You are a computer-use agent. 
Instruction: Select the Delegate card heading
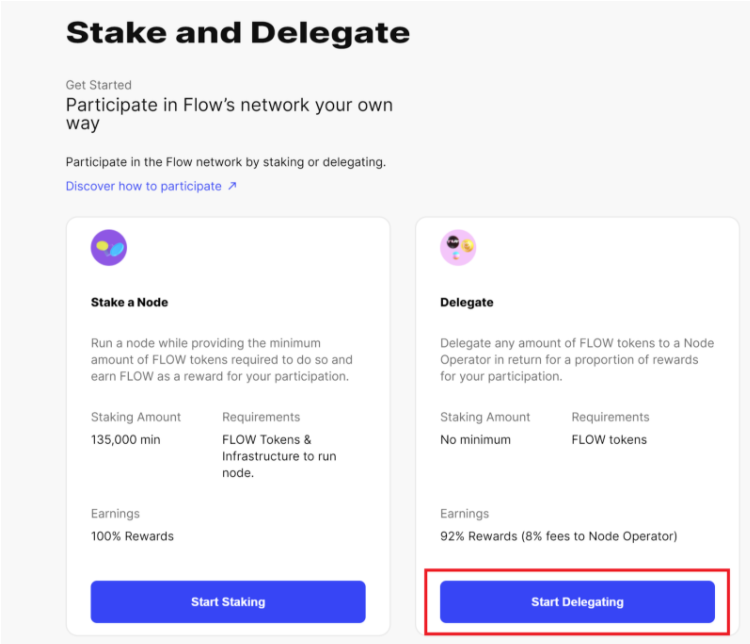[466, 302]
